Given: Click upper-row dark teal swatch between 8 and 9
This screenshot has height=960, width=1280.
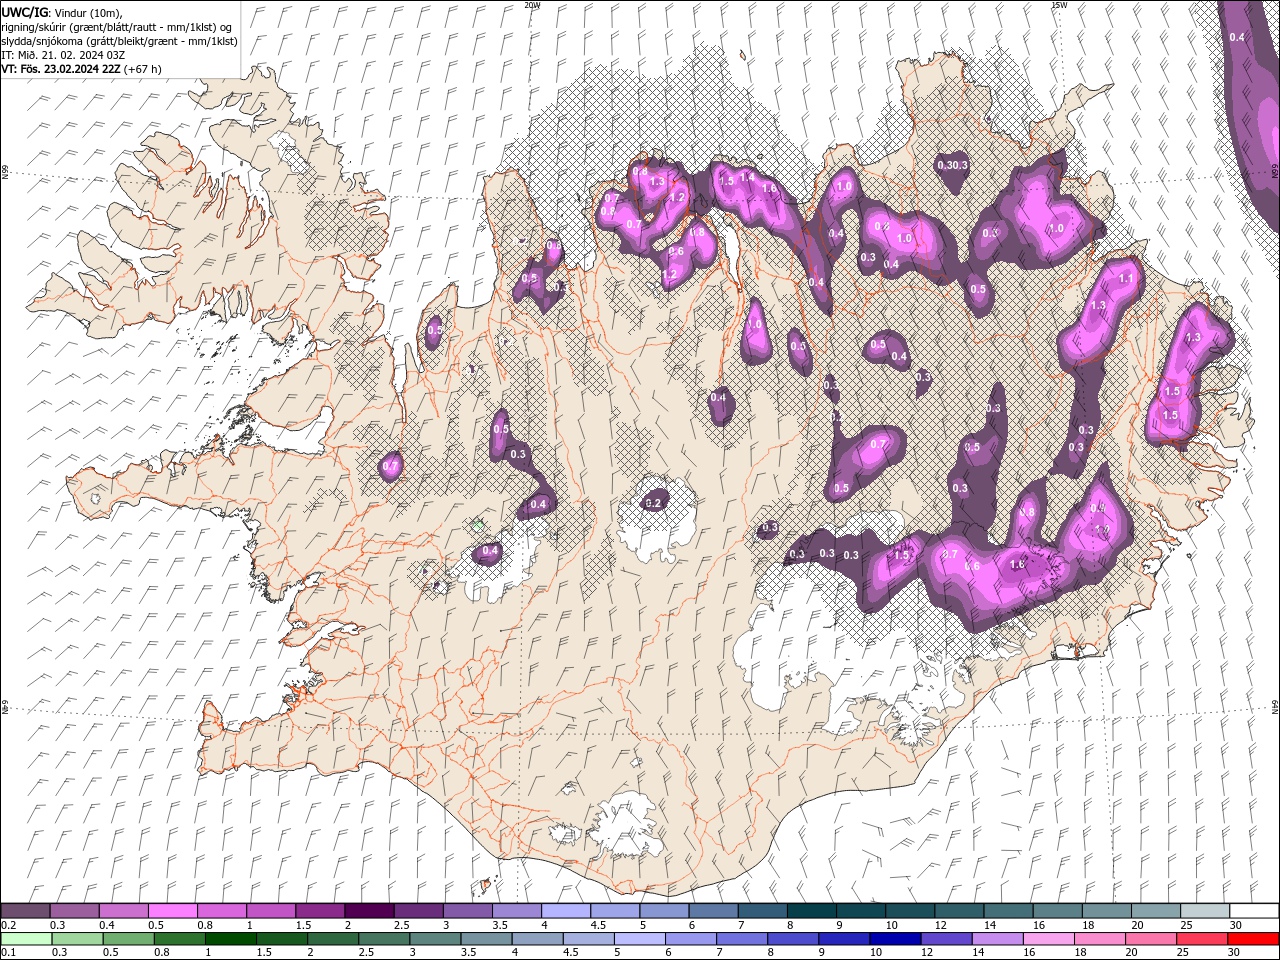Looking at the screenshot, I should click(810, 911).
